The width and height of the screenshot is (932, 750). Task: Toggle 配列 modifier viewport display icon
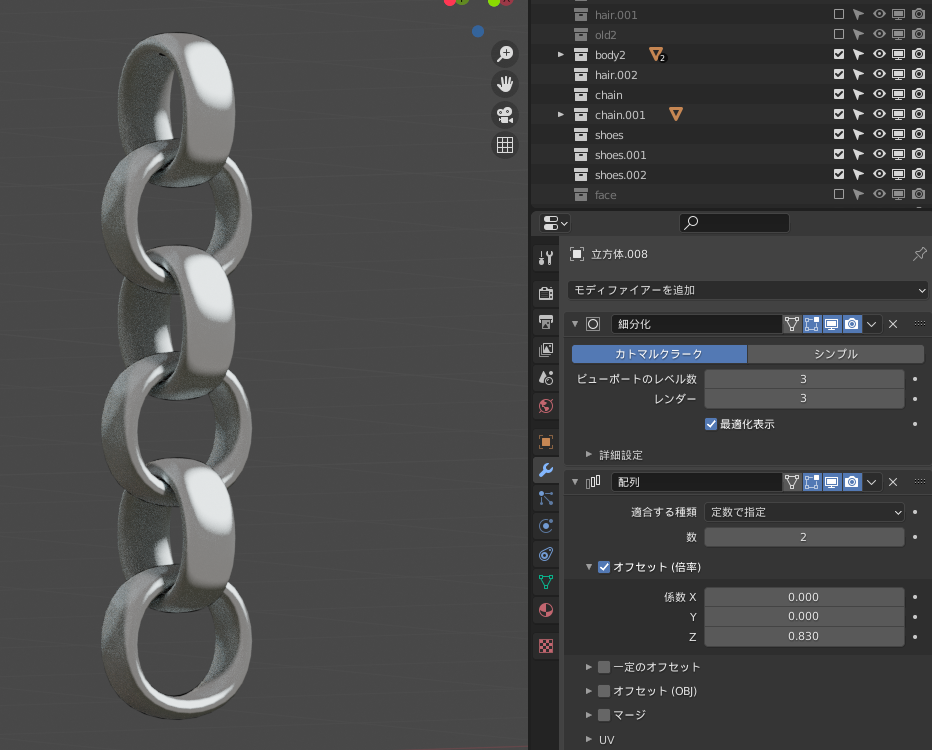tap(832, 482)
